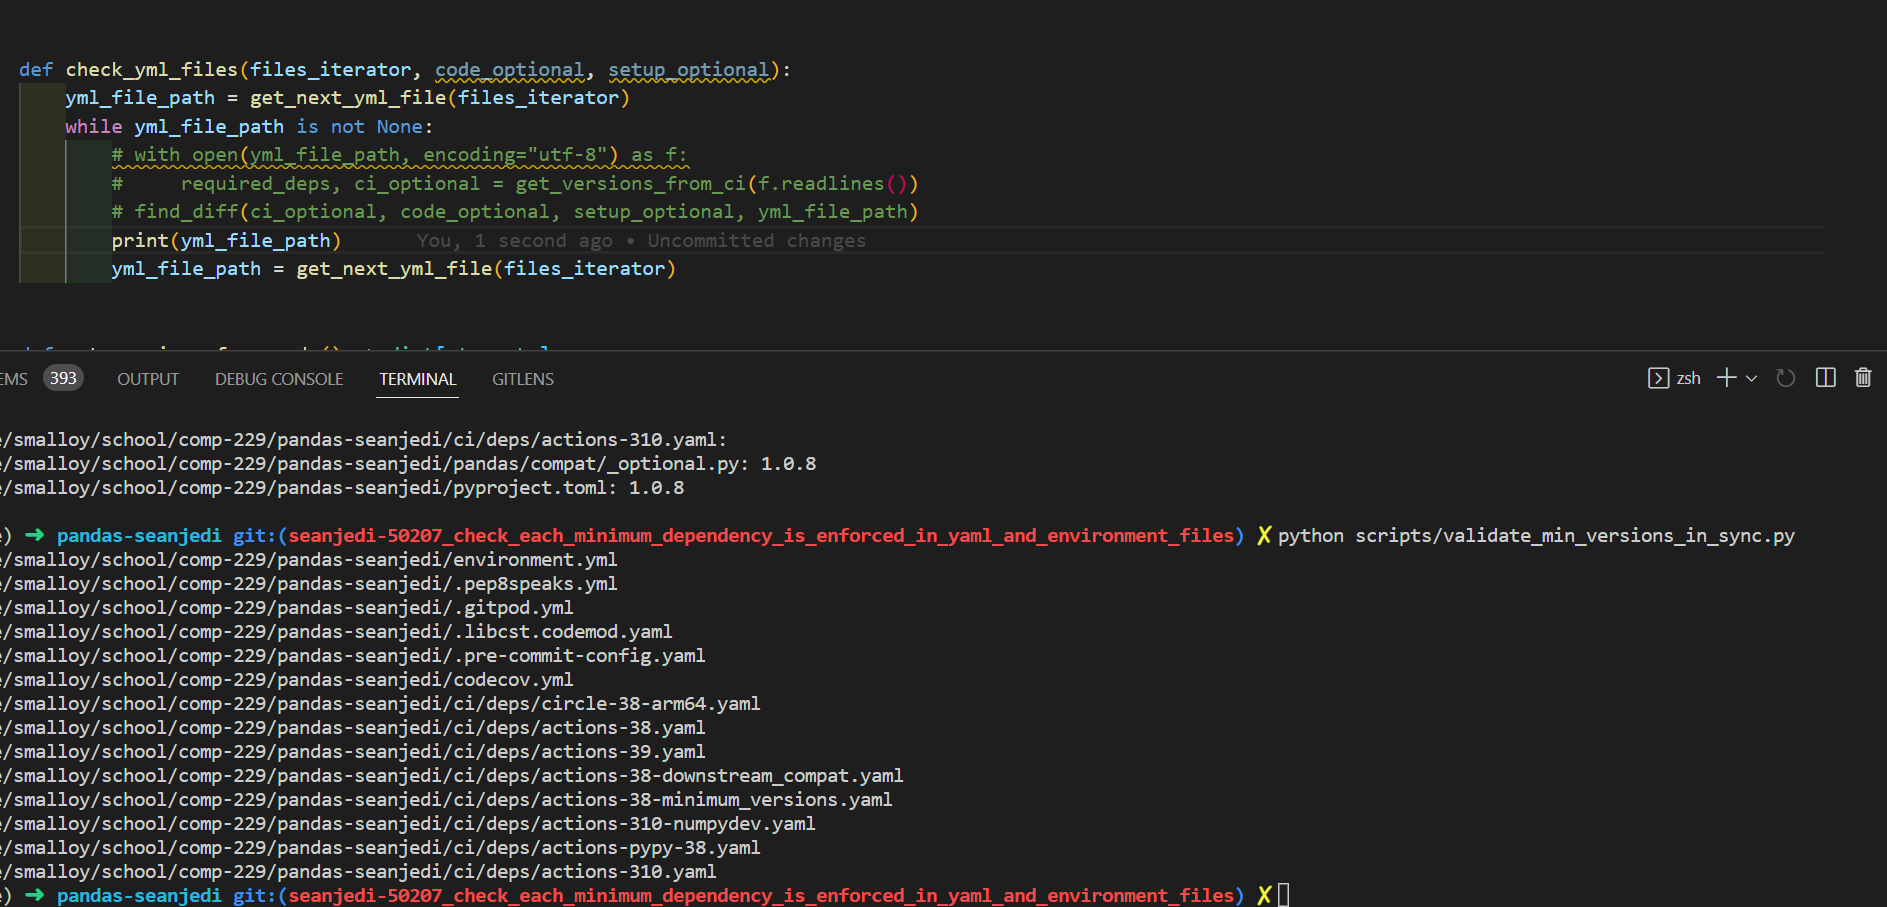Click '_optional.py: 1.0.8' terminal line

408,464
